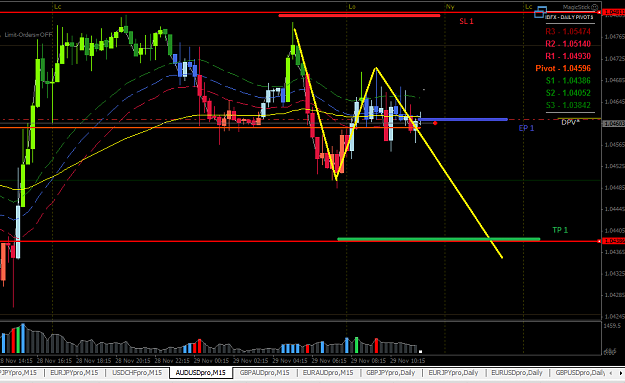Select the active AUDUSDpro,M15 chart tab
Screen dimensions: 625x383
pyautogui.click(x=200, y=373)
